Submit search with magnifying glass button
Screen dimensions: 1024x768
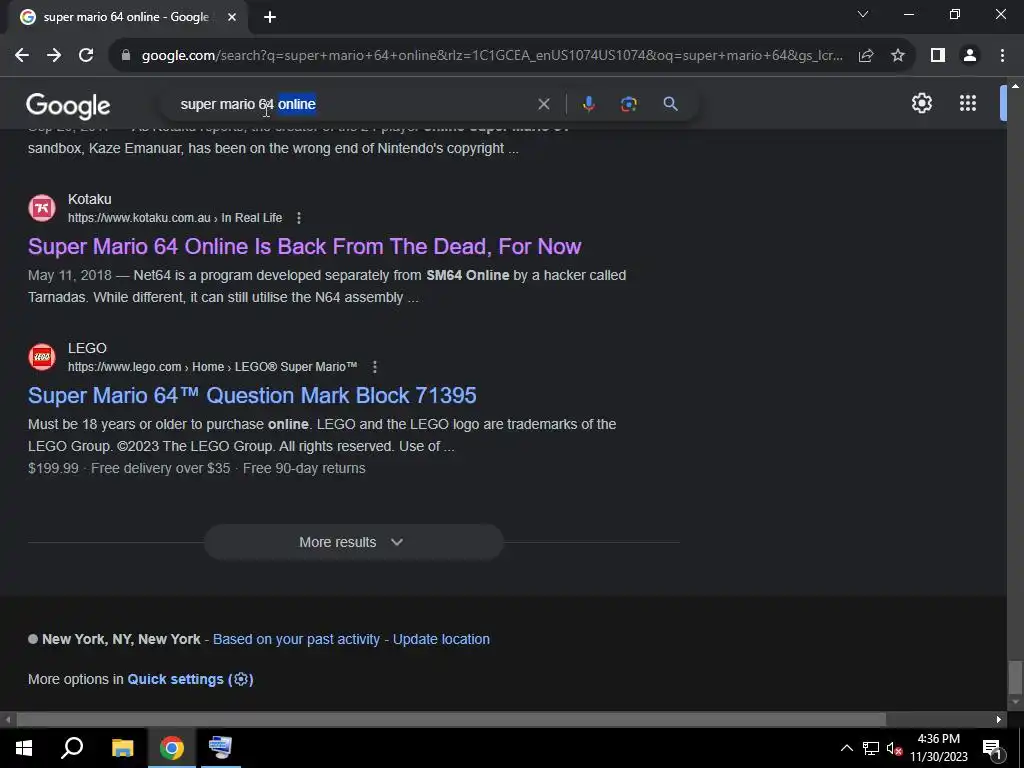tap(670, 104)
